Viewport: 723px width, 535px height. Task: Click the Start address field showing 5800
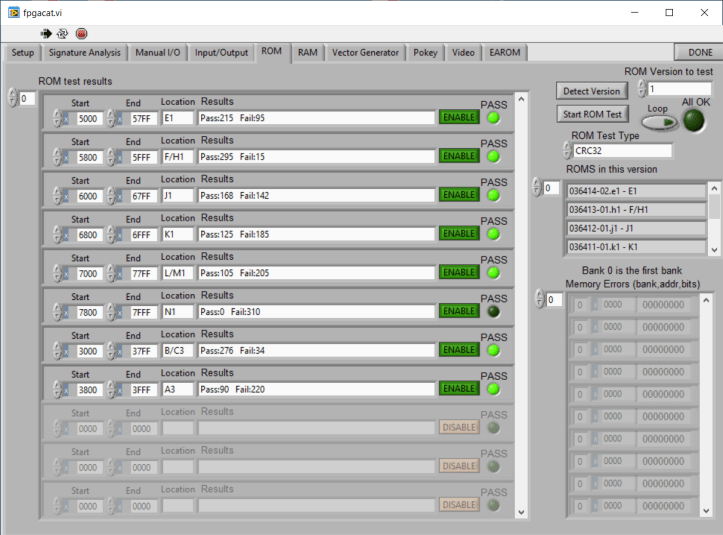point(89,156)
